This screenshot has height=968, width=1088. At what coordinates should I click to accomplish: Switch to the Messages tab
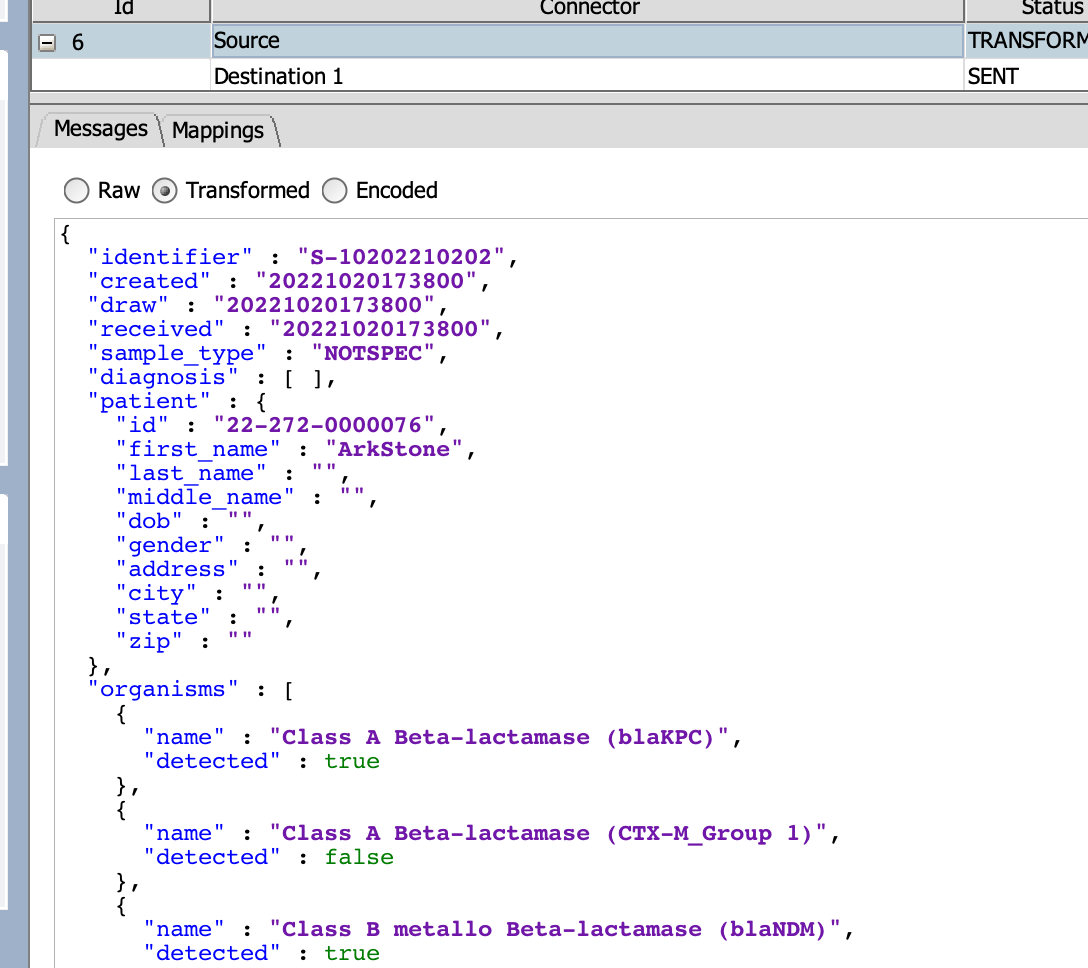point(100,129)
